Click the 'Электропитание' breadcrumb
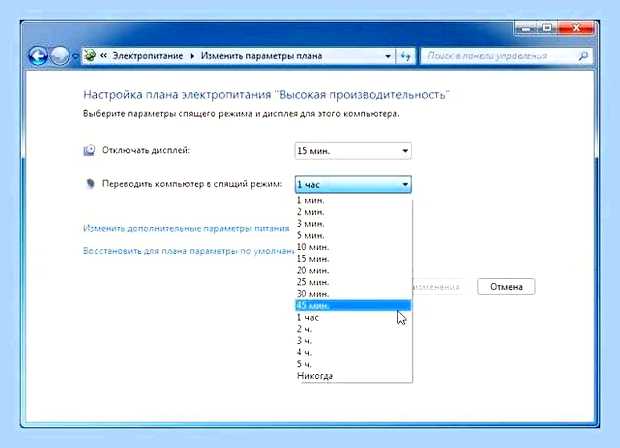 [148, 56]
